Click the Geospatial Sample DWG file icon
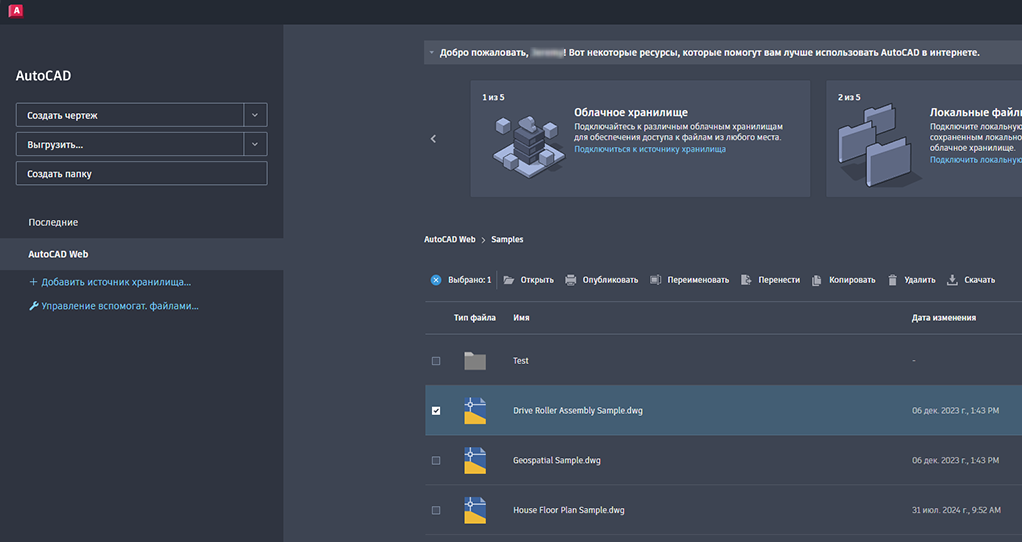 pyautogui.click(x=475, y=461)
